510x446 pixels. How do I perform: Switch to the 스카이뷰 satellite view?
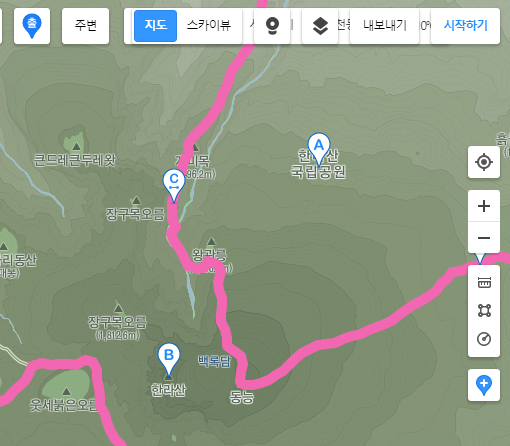(x=209, y=26)
